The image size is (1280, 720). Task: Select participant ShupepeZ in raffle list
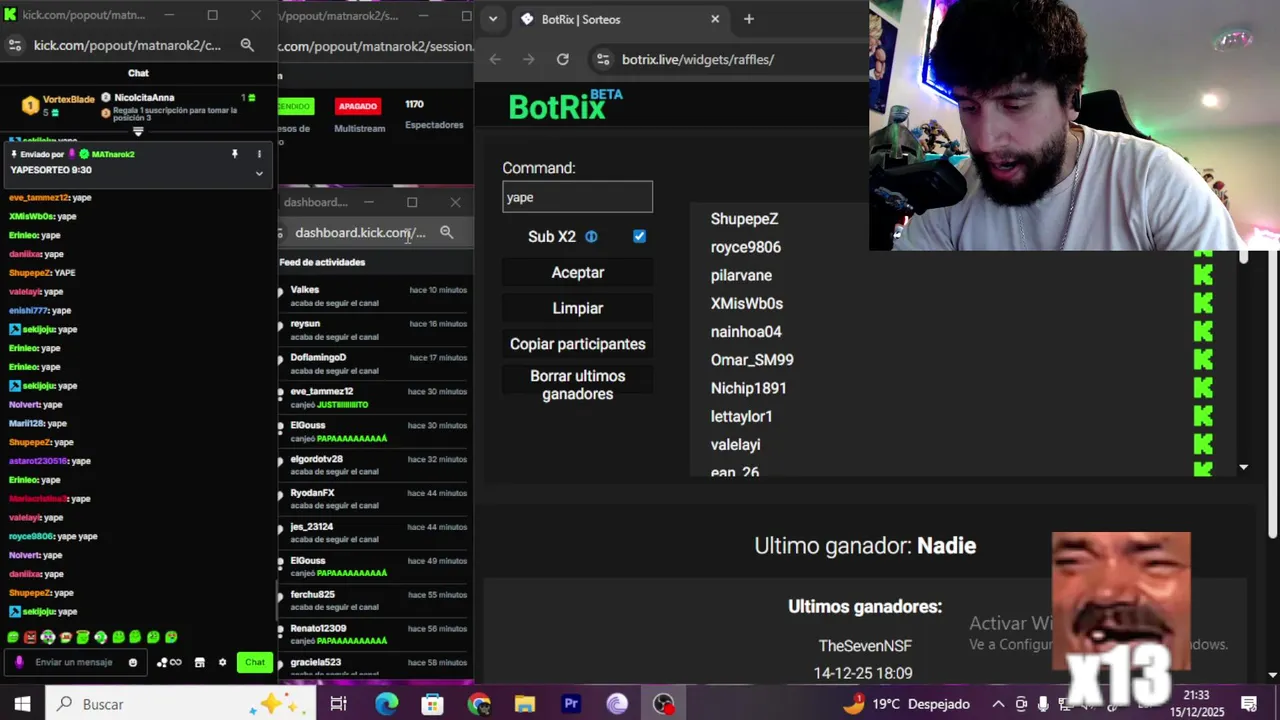point(744,219)
